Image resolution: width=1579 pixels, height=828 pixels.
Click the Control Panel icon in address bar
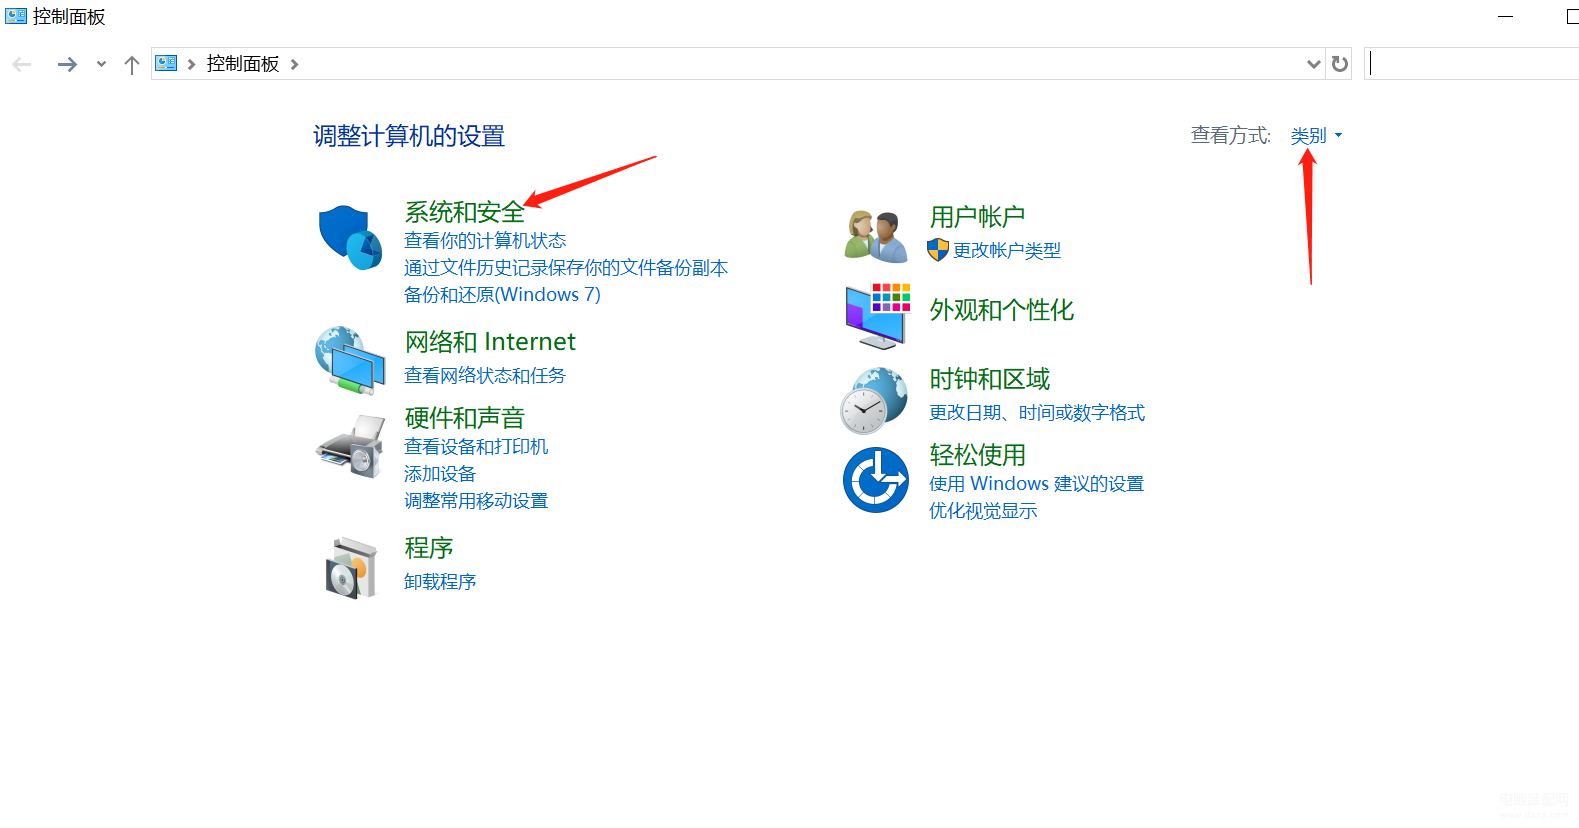pos(167,63)
